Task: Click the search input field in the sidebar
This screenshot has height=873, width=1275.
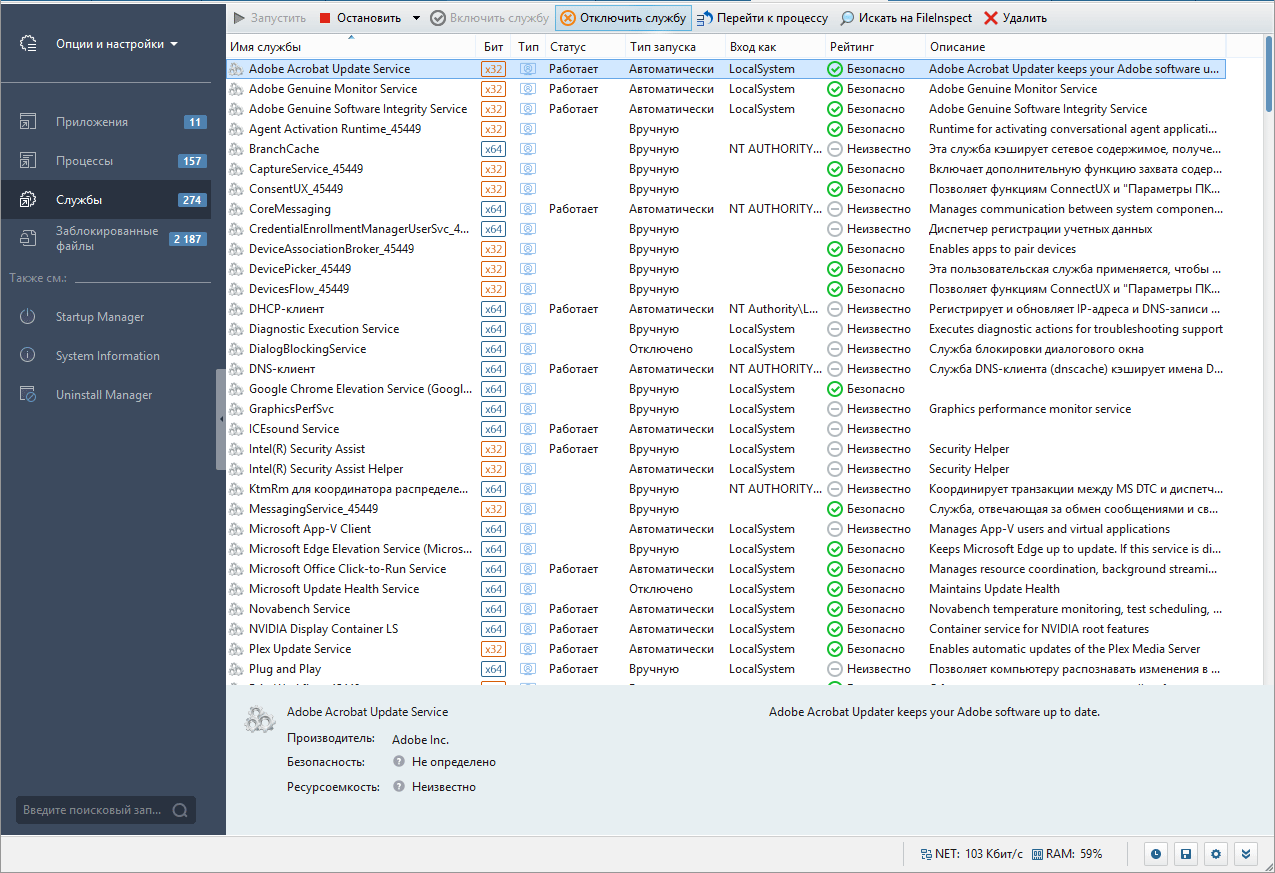Action: [94, 810]
